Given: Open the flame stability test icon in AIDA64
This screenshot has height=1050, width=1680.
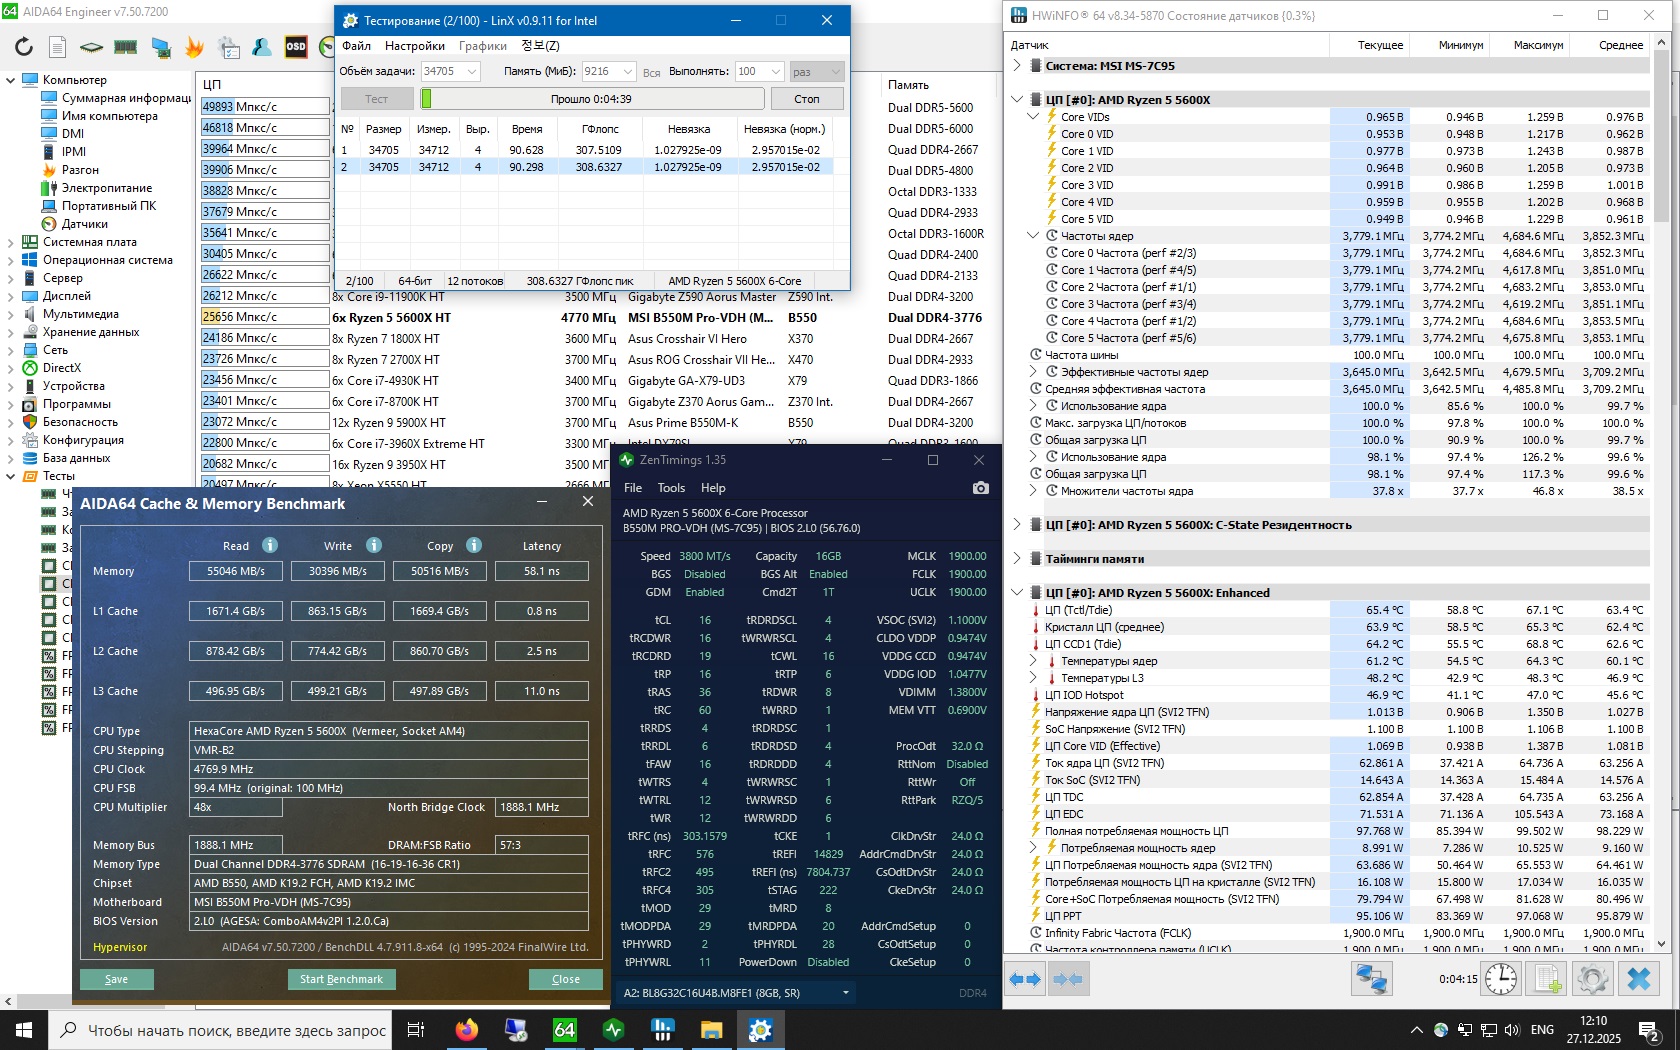Looking at the screenshot, I should (194, 46).
